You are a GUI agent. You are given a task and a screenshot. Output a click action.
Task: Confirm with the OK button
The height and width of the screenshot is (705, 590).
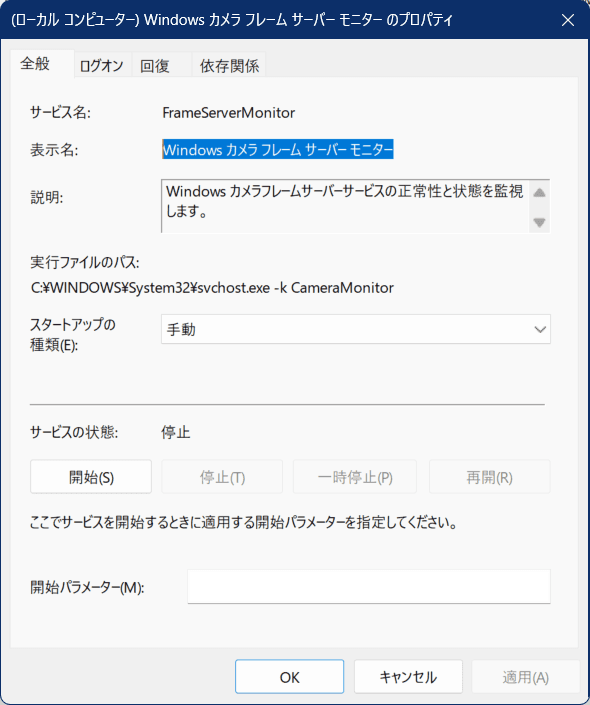point(289,677)
